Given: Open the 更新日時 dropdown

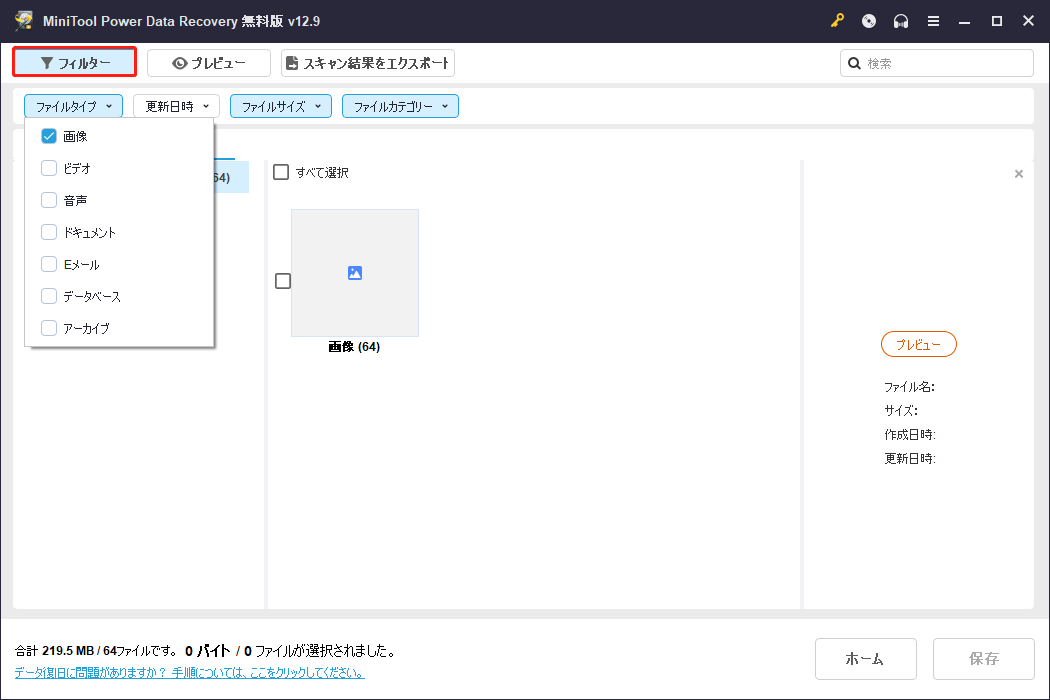Looking at the screenshot, I should coord(176,106).
